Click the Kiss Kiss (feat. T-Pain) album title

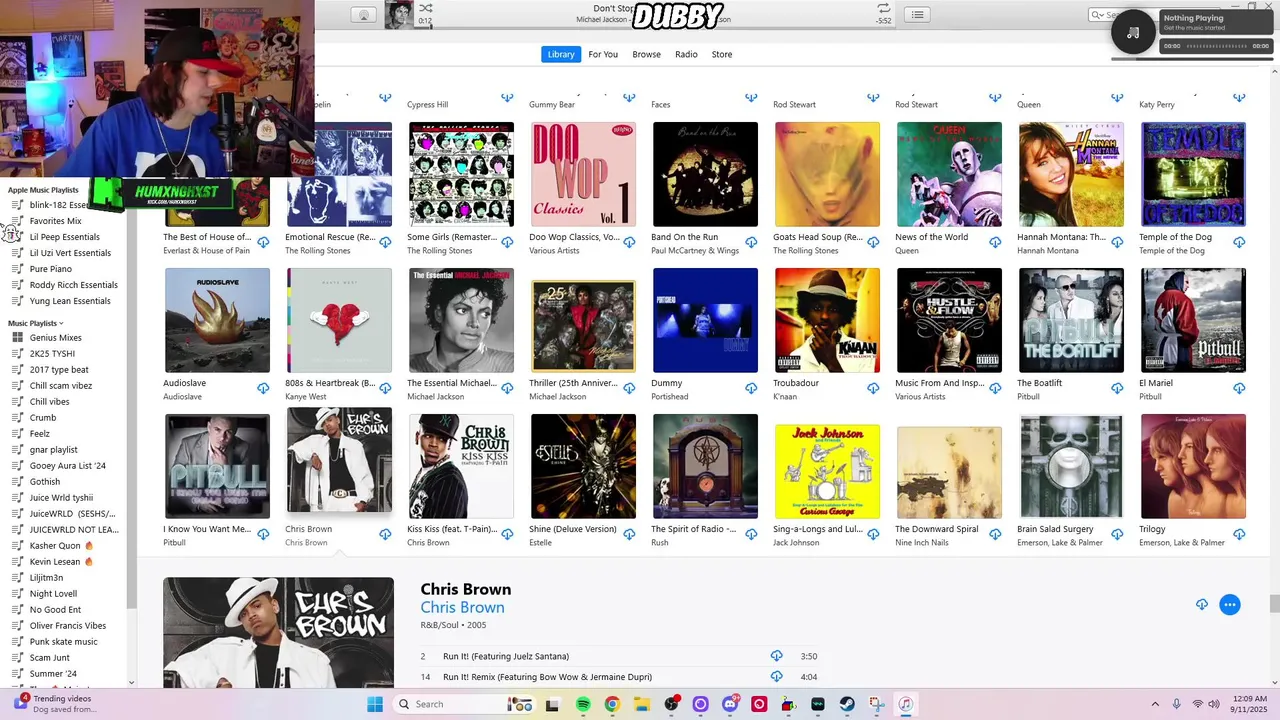451,529
